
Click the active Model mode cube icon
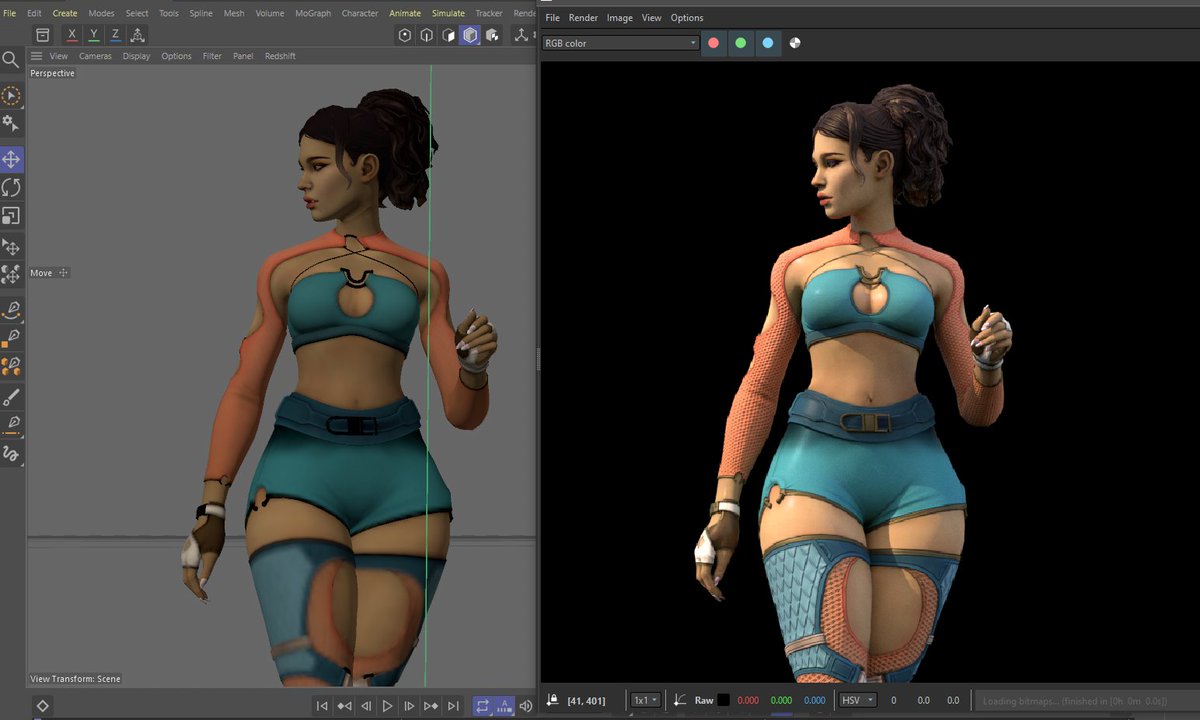471,35
